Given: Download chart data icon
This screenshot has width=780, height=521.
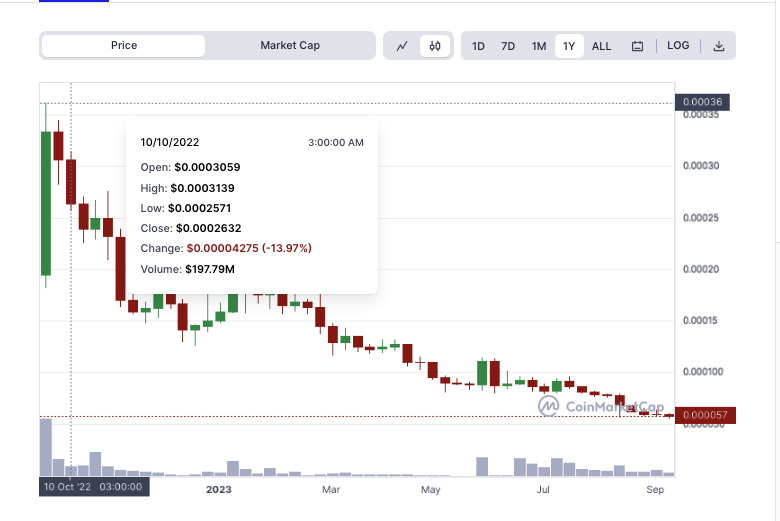Looking at the screenshot, I should pos(719,46).
